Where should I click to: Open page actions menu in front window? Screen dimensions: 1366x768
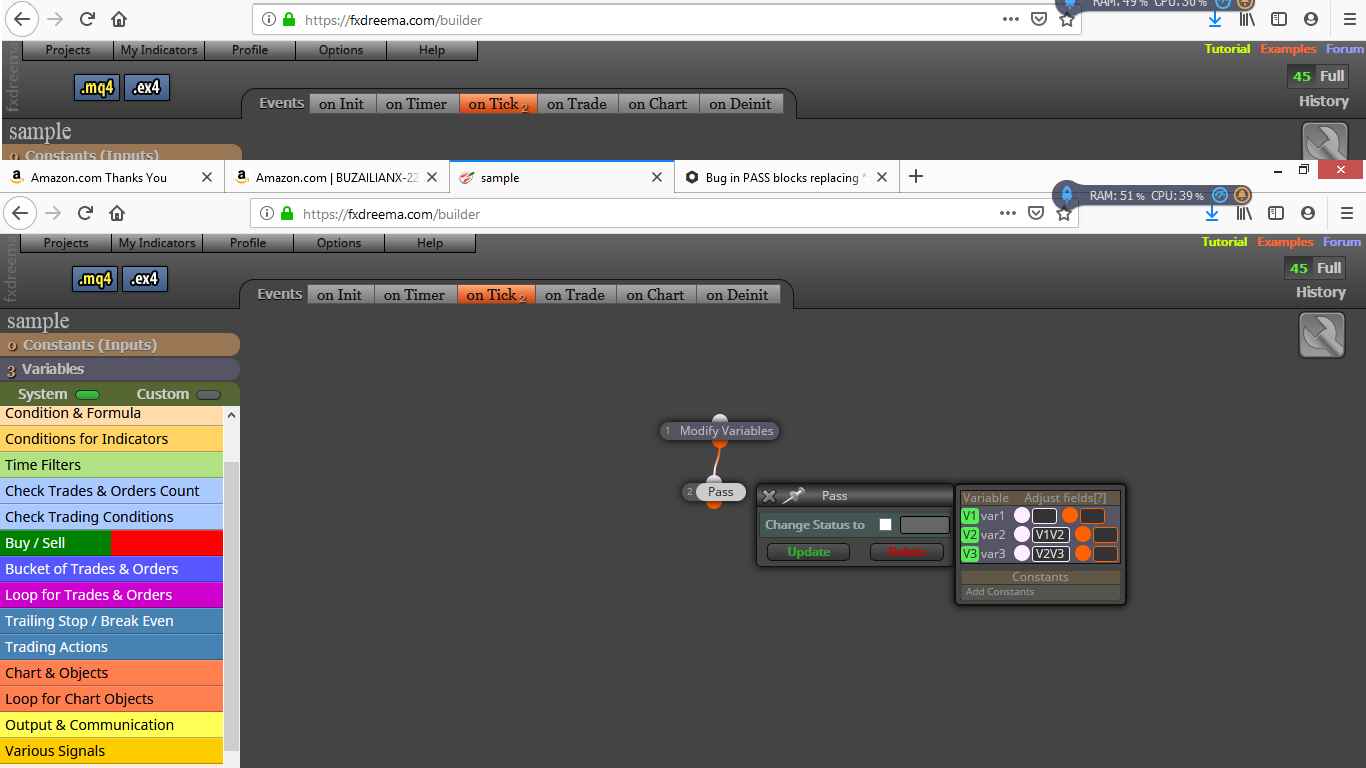point(1009,213)
